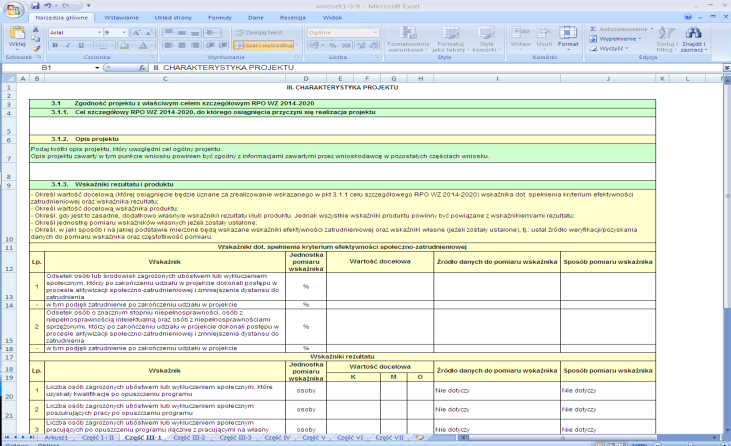Apply comma (000) number style
Screen dimensions: 731x446
346,45
